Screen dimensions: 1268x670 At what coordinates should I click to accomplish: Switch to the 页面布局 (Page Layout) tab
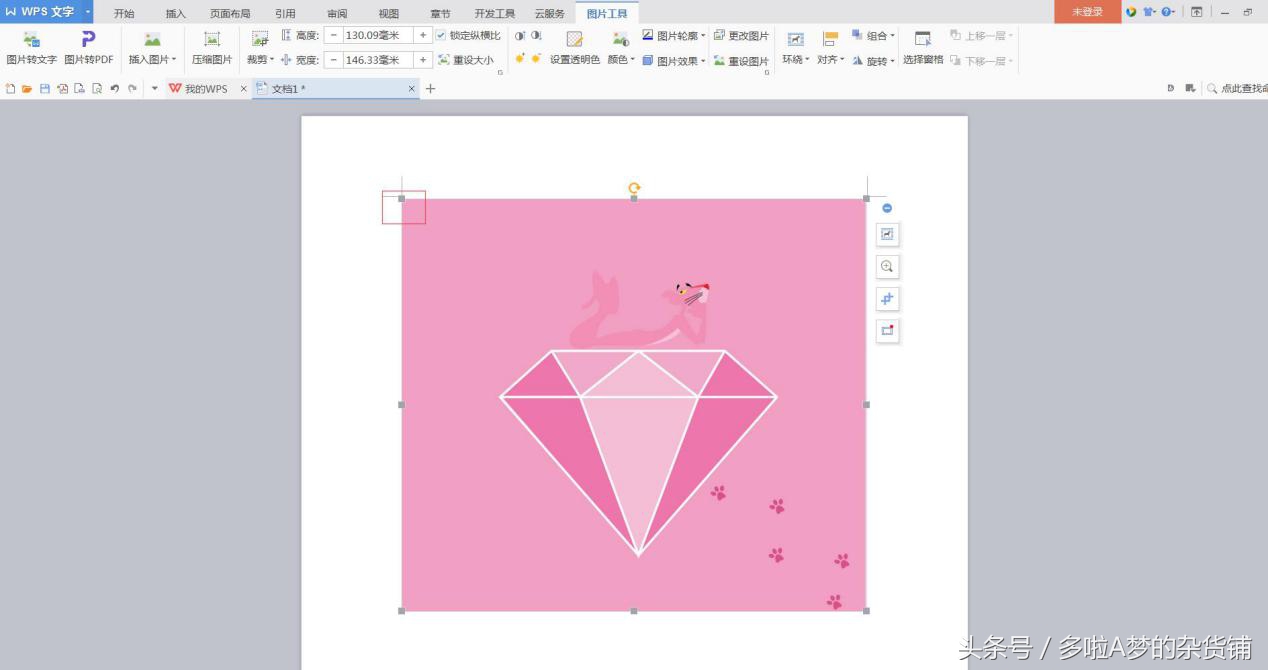pos(230,13)
